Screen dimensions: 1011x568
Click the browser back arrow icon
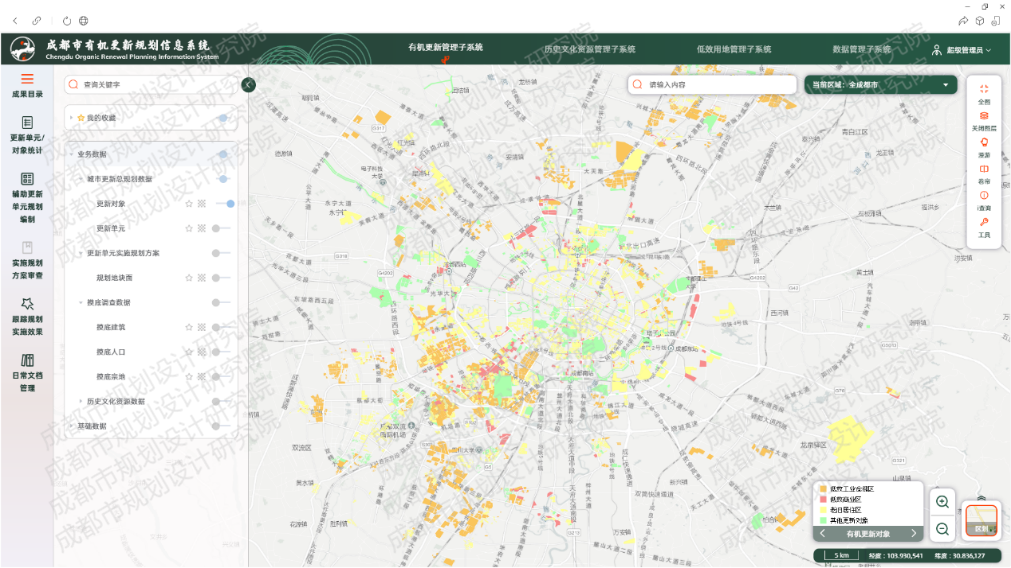coord(15,21)
